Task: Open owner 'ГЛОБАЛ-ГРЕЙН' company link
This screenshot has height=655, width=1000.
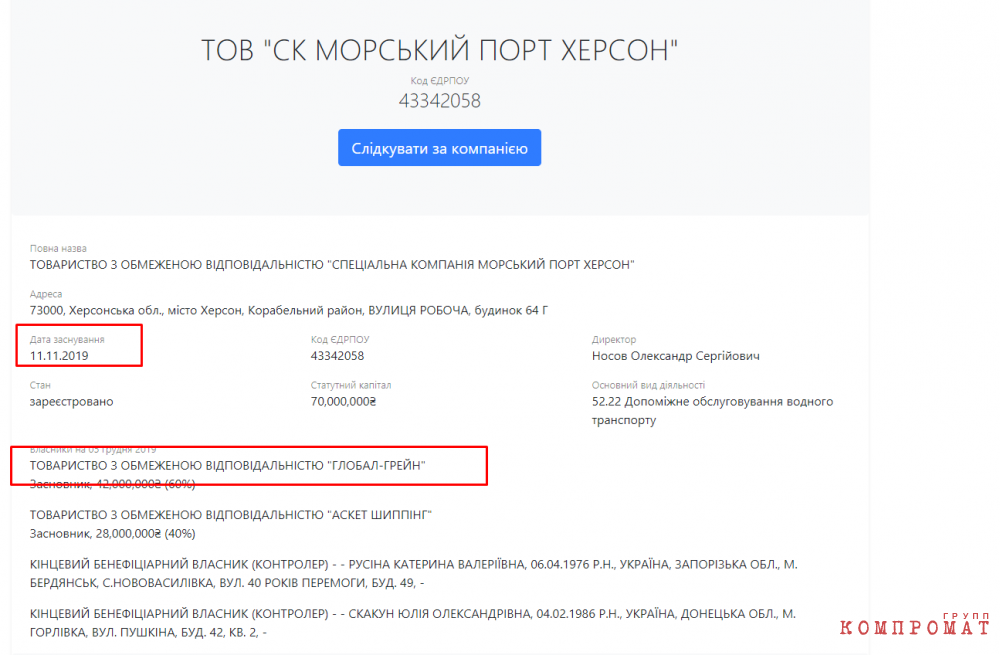Action: pyautogui.click(x=228, y=466)
